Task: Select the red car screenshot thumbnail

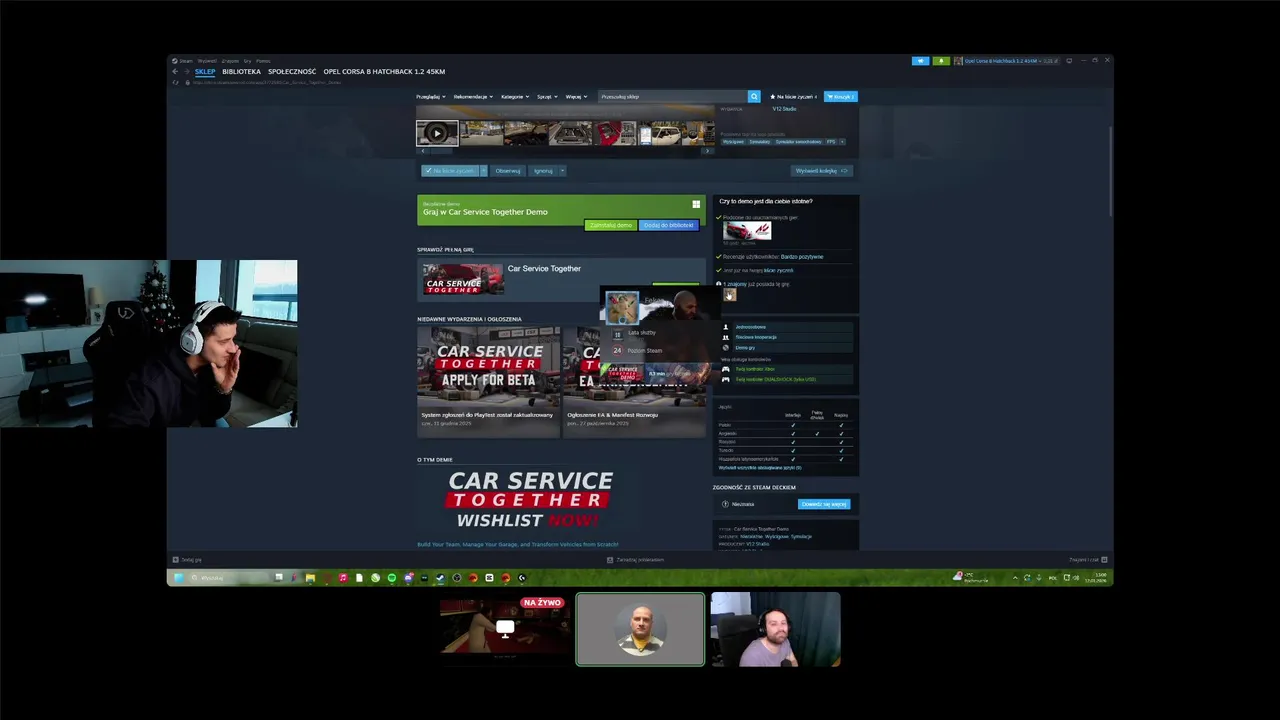Action: pos(614,133)
